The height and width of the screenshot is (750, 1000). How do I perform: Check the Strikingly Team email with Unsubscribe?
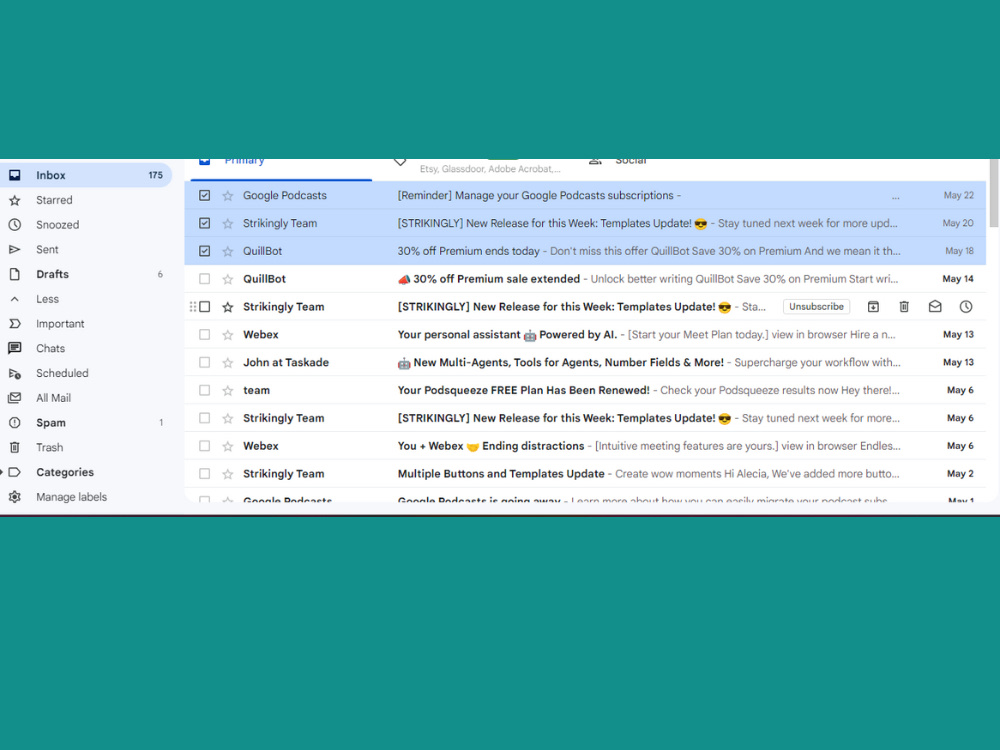204,307
